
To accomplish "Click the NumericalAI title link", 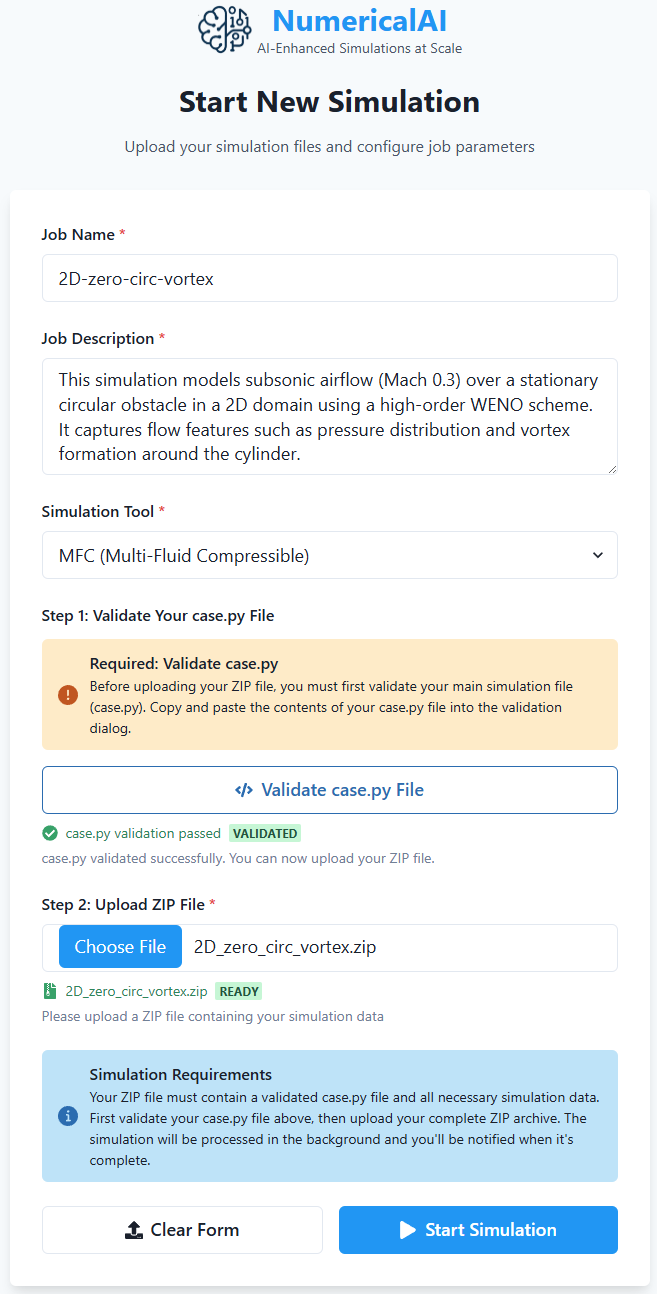I will [359, 21].
